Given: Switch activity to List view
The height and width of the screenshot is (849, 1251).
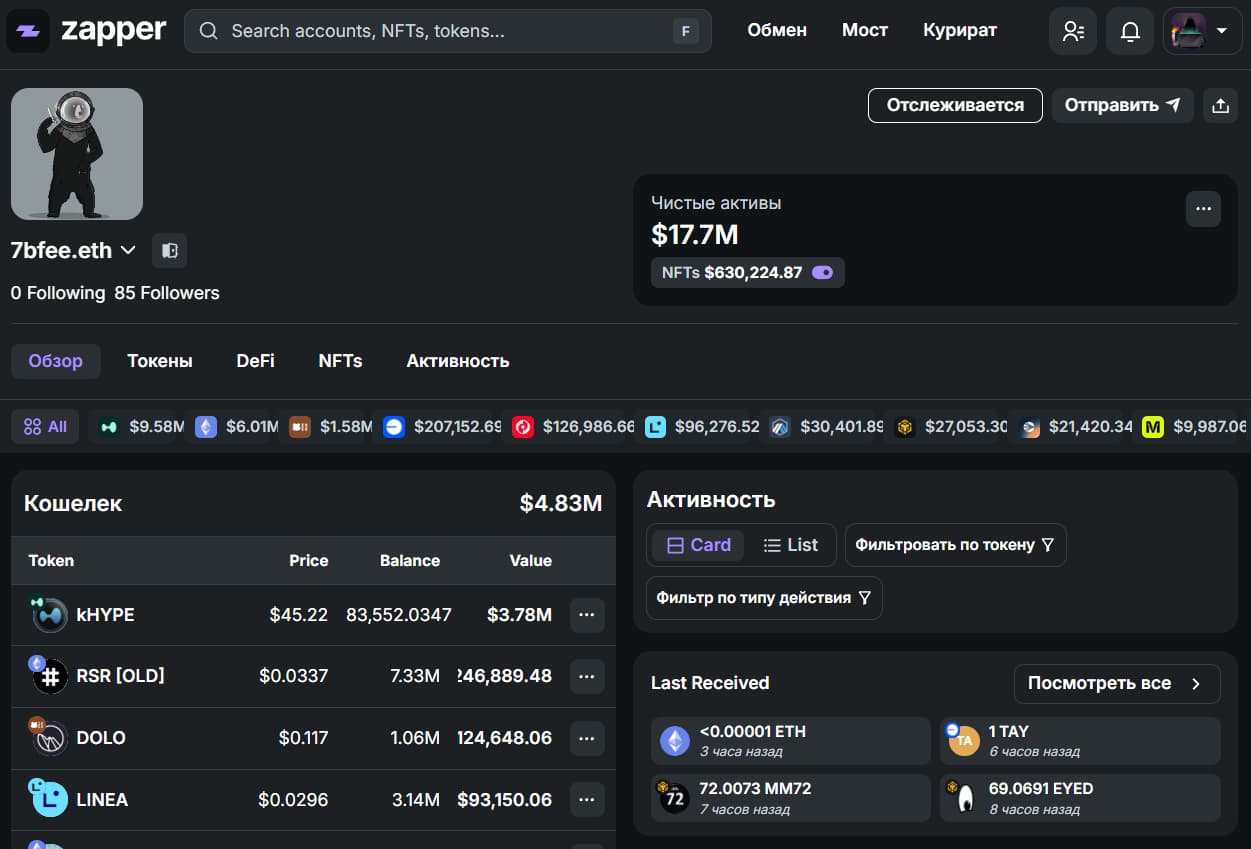Looking at the screenshot, I should pyautogui.click(x=790, y=545).
